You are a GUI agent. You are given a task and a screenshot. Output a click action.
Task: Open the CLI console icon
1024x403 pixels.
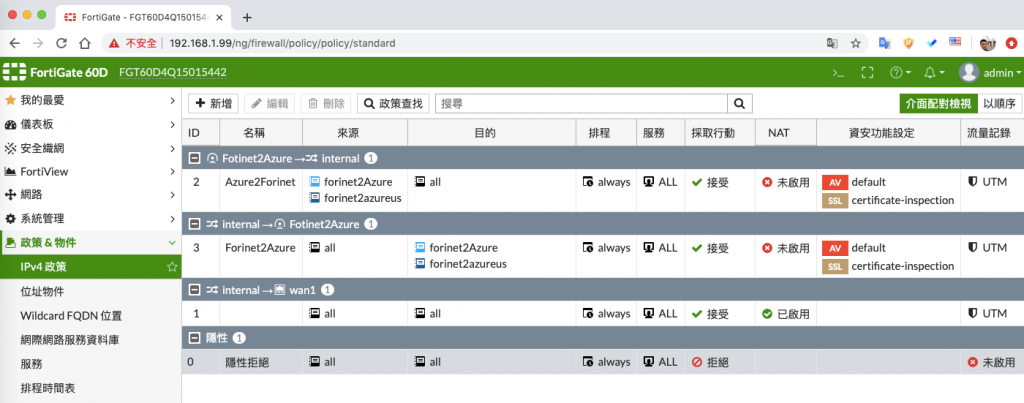[838, 73]
